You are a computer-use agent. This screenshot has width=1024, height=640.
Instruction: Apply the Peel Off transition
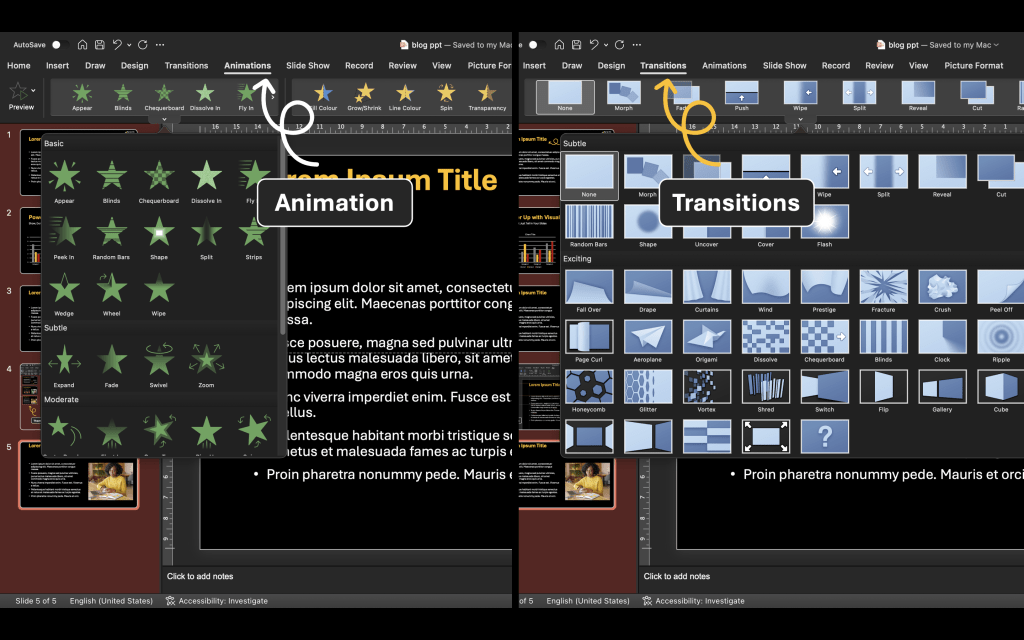click(1001, 288)
